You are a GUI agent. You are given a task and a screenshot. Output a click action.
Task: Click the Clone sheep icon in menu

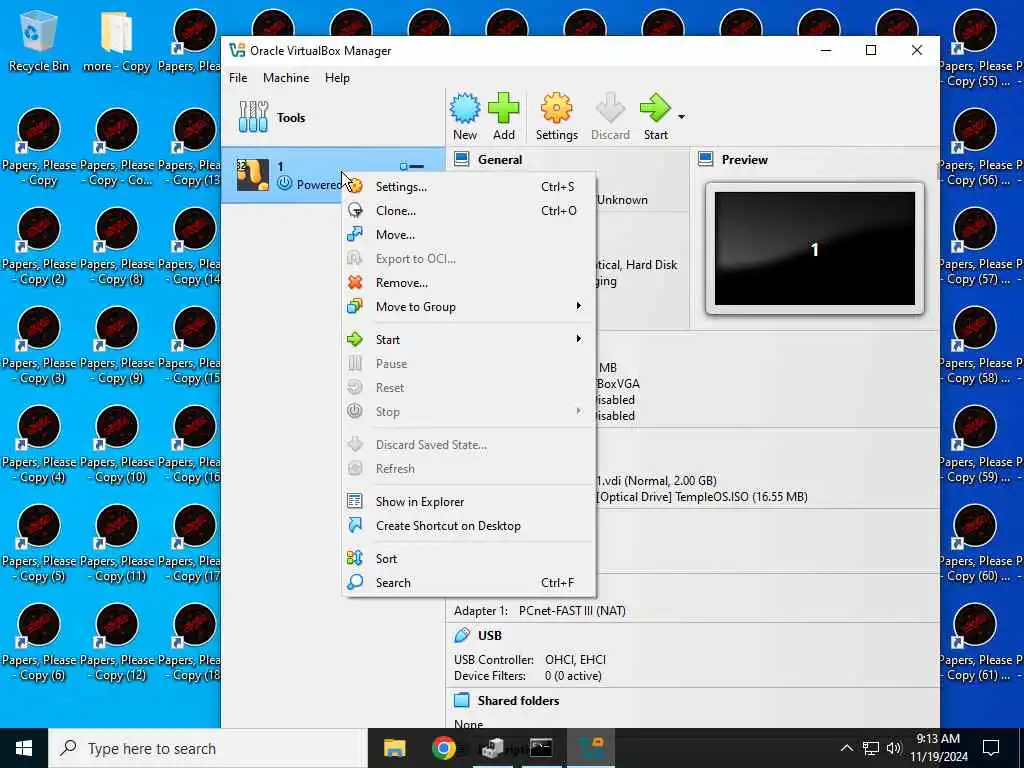click(x=355, y=210)
